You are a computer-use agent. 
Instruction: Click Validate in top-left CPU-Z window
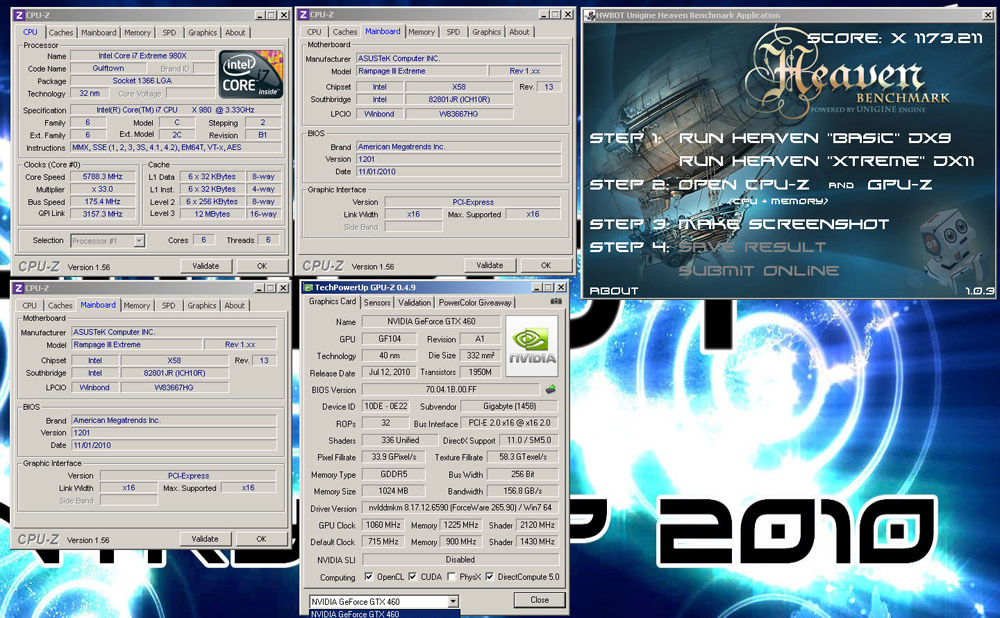tap(205, 266)
